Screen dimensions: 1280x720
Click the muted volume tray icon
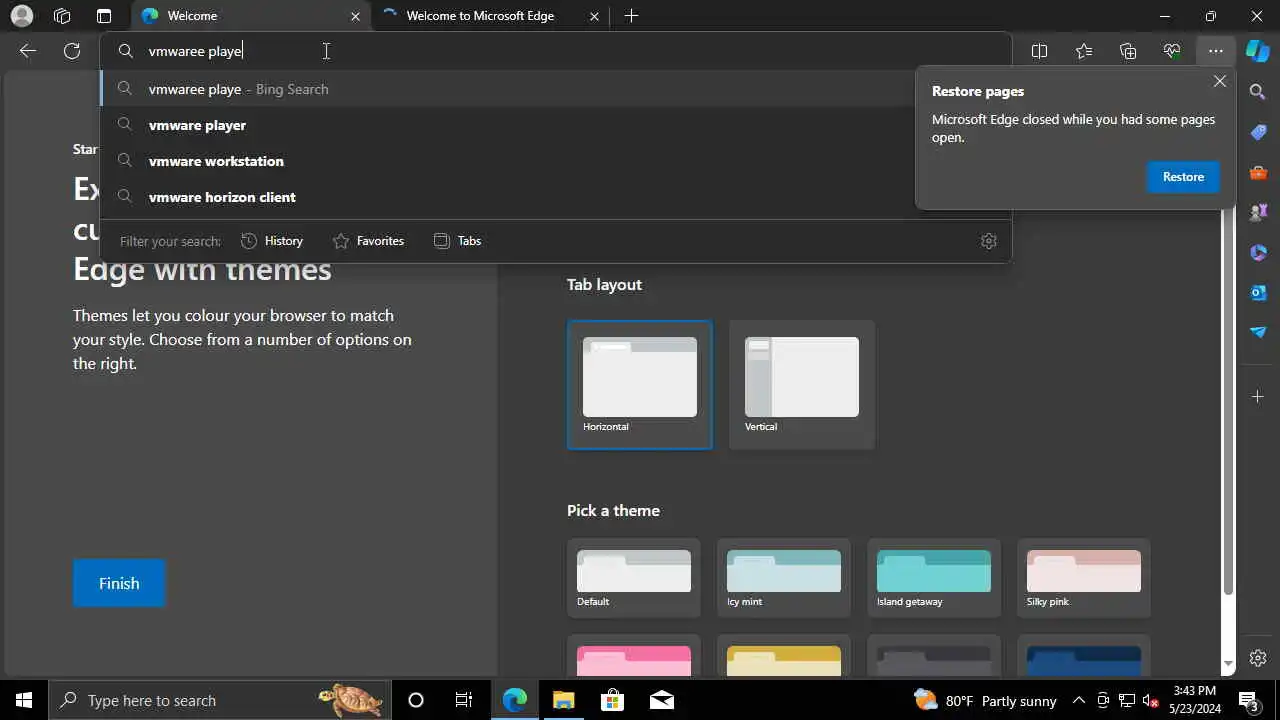(x=1151, y=700)
